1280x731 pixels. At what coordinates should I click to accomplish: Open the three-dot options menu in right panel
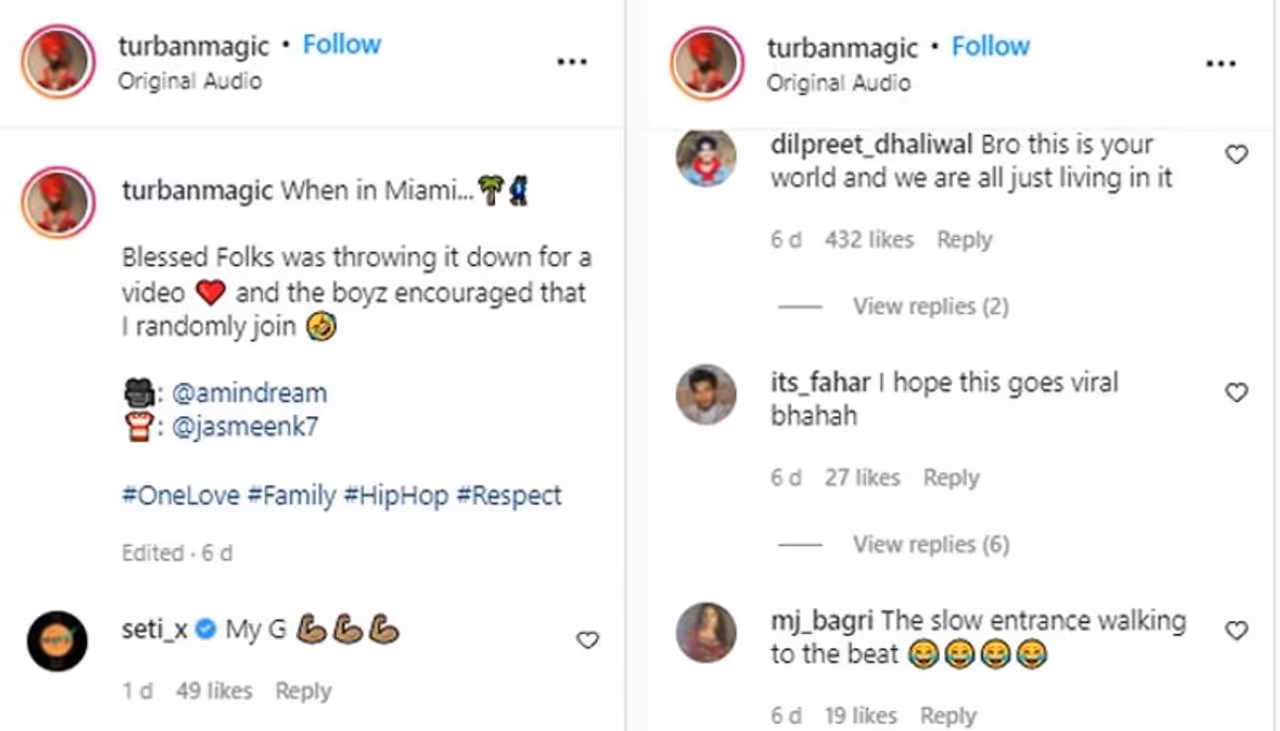tap(1221, 64)
